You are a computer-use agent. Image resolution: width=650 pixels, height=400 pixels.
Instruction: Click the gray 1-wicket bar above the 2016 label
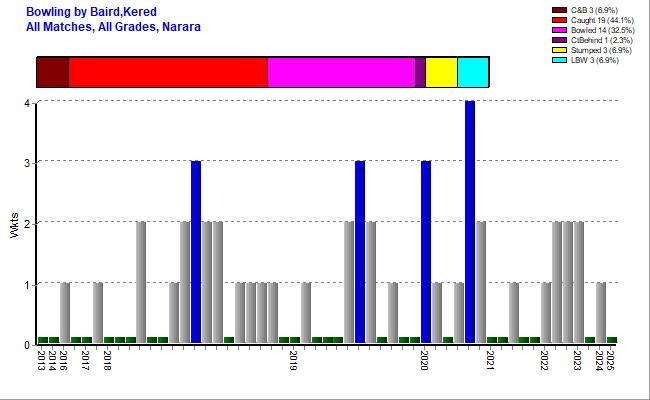coord(65,313)
